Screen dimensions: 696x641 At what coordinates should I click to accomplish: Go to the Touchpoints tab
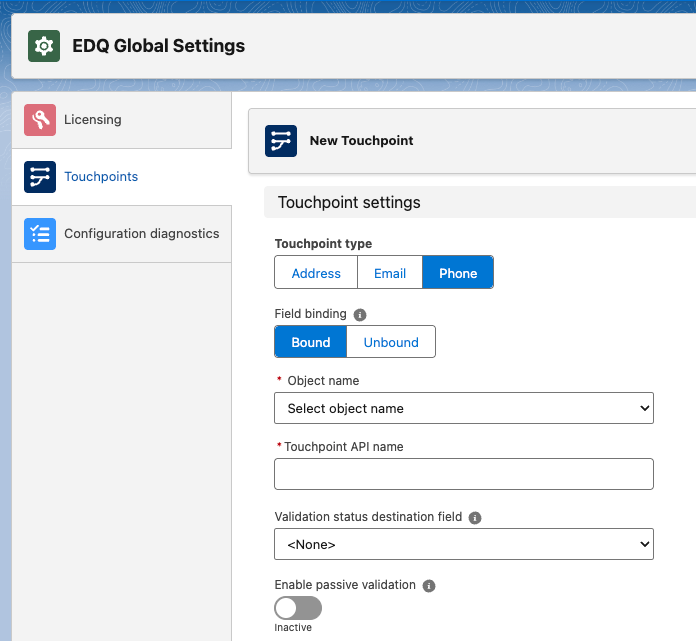101,177
